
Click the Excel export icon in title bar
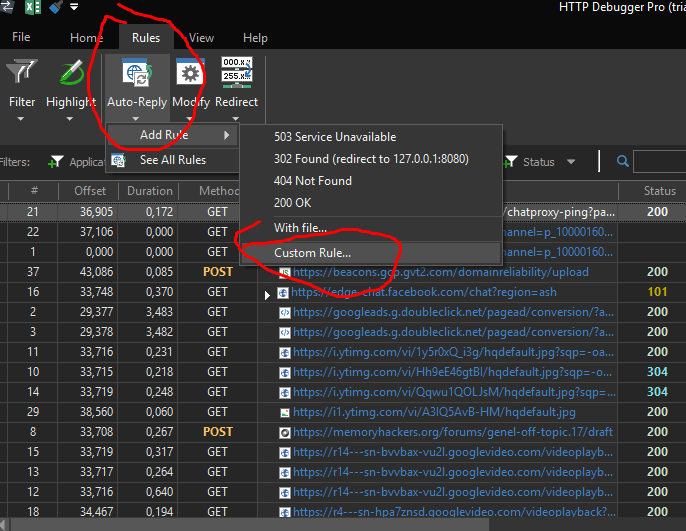click(x=33, y=7)
